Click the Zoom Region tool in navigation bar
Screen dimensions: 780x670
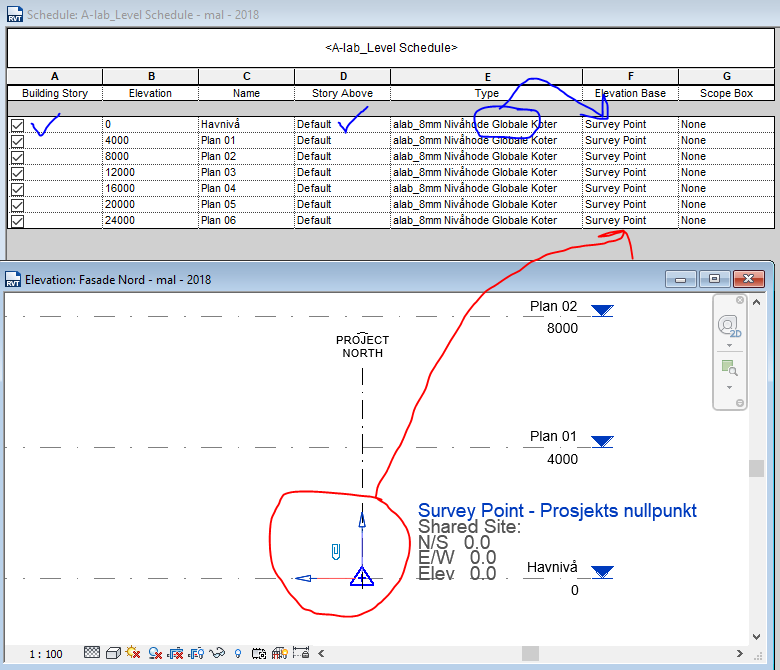click(x=729, y=368)
